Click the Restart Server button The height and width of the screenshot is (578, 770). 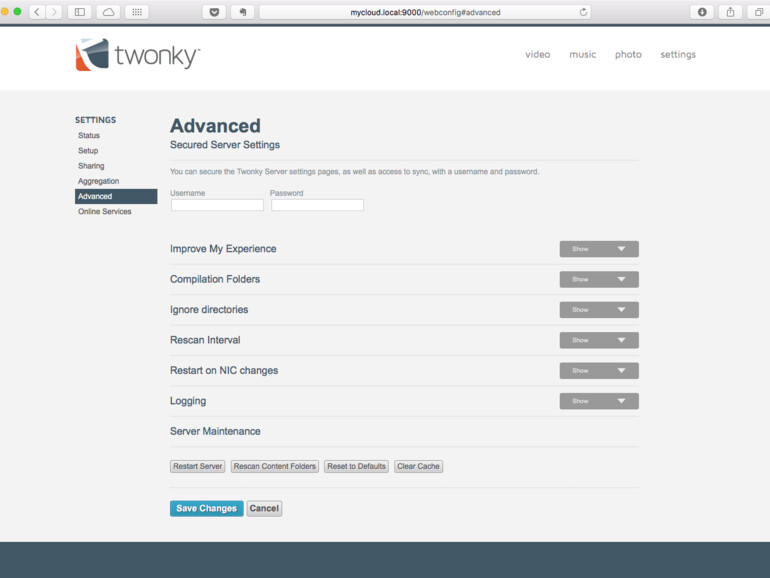point(197,466)
